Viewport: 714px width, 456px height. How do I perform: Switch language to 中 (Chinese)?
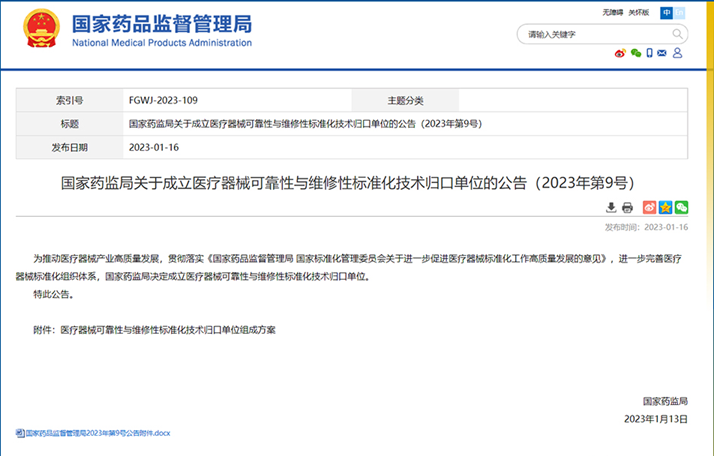pos(666,12)
